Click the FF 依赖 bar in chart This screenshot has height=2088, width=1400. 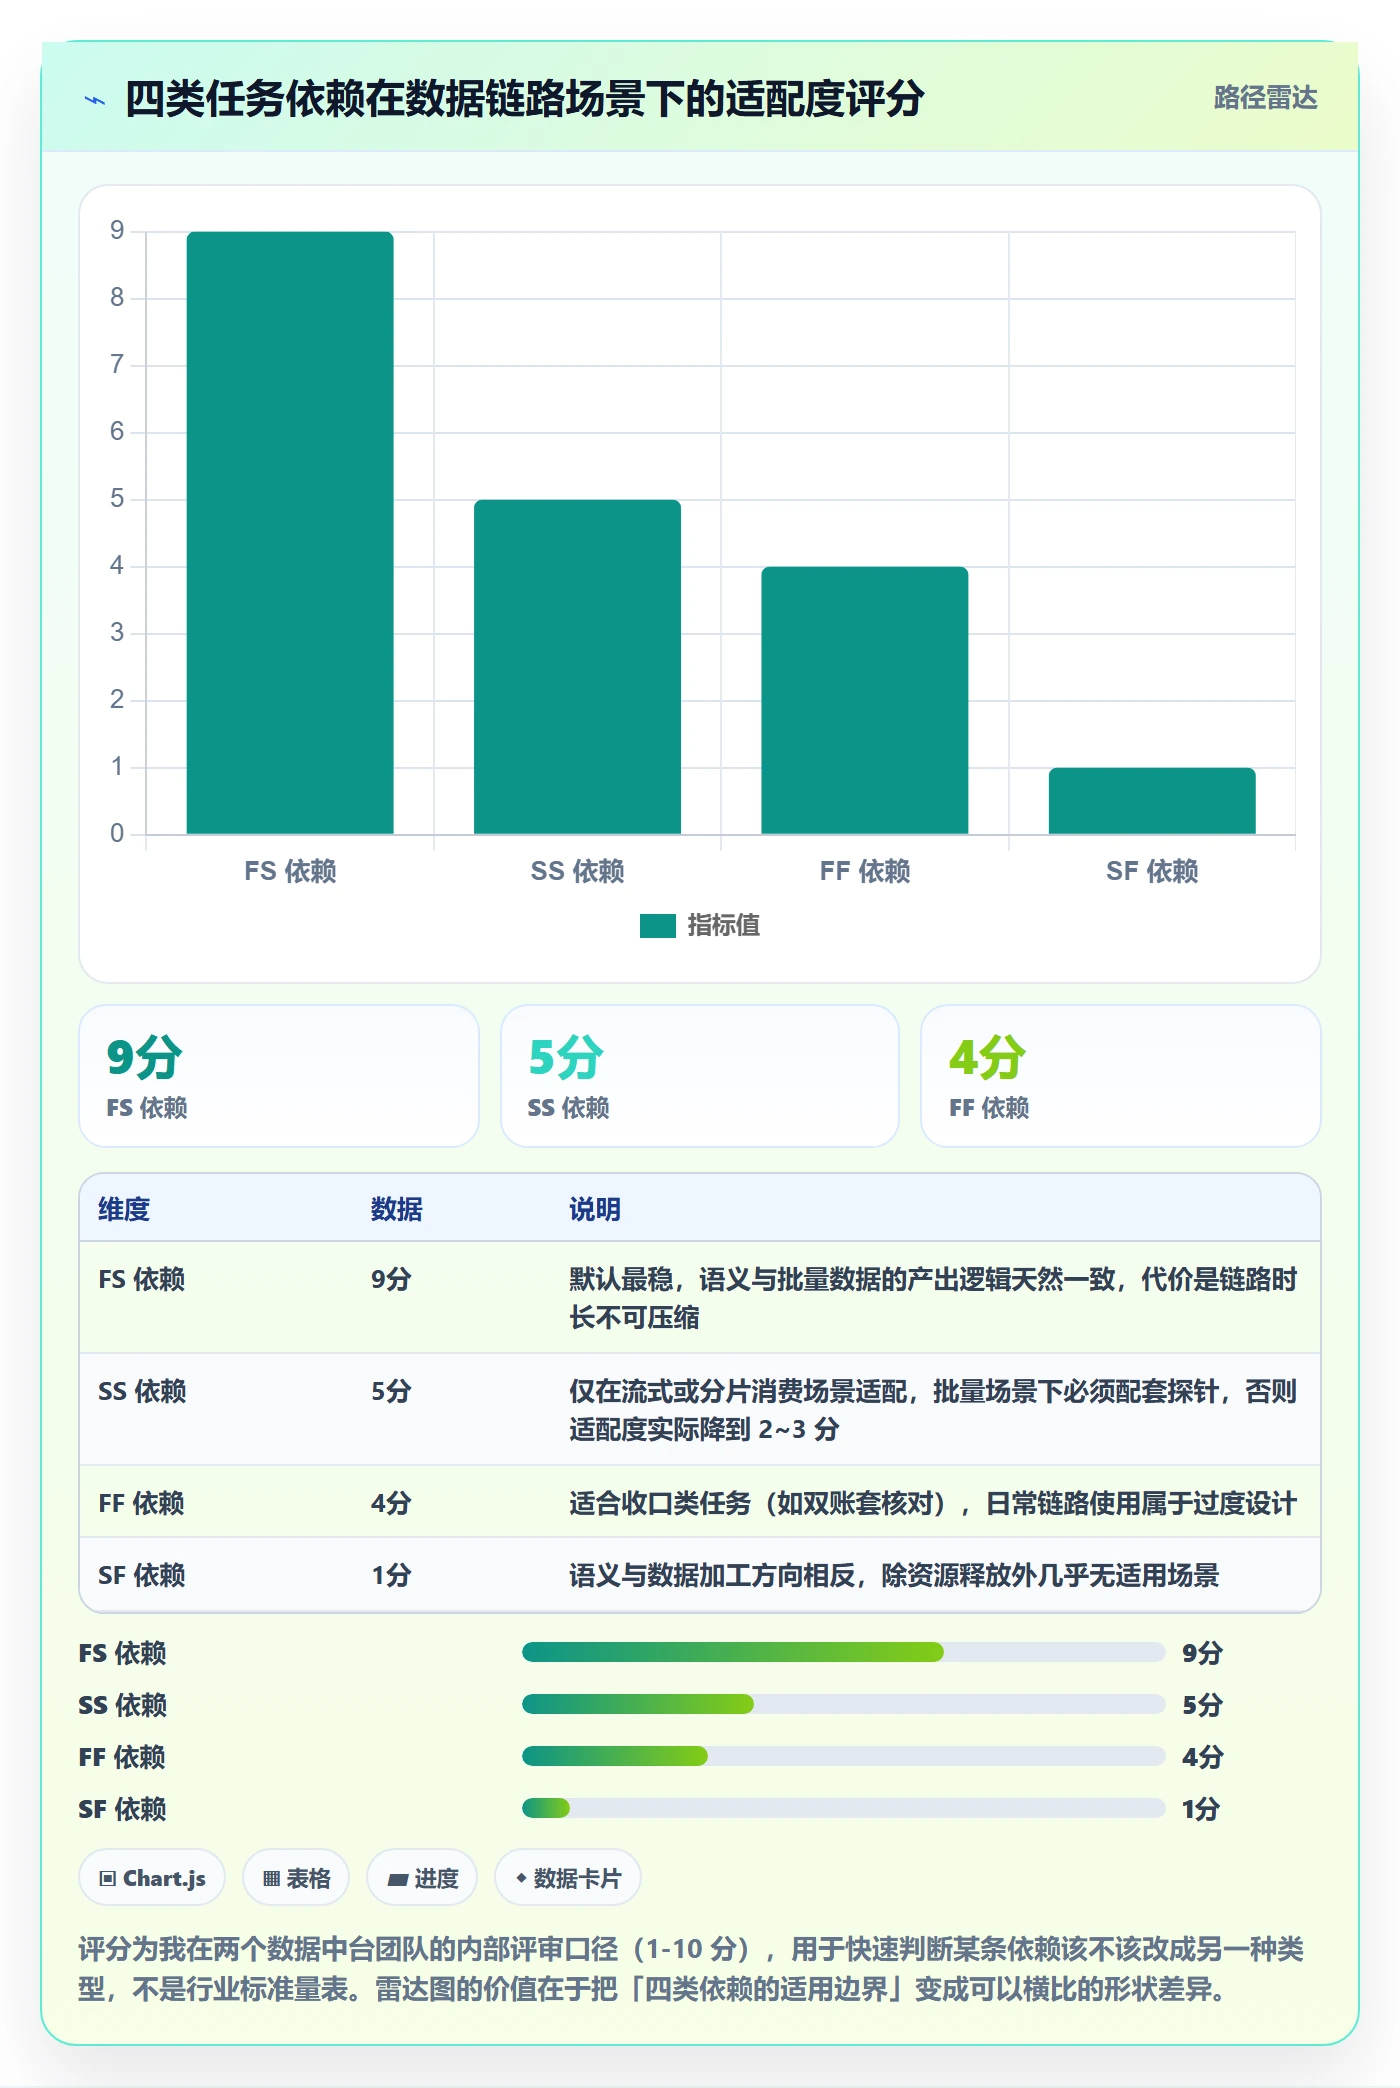pyautogui.click(x=865, y=700)
